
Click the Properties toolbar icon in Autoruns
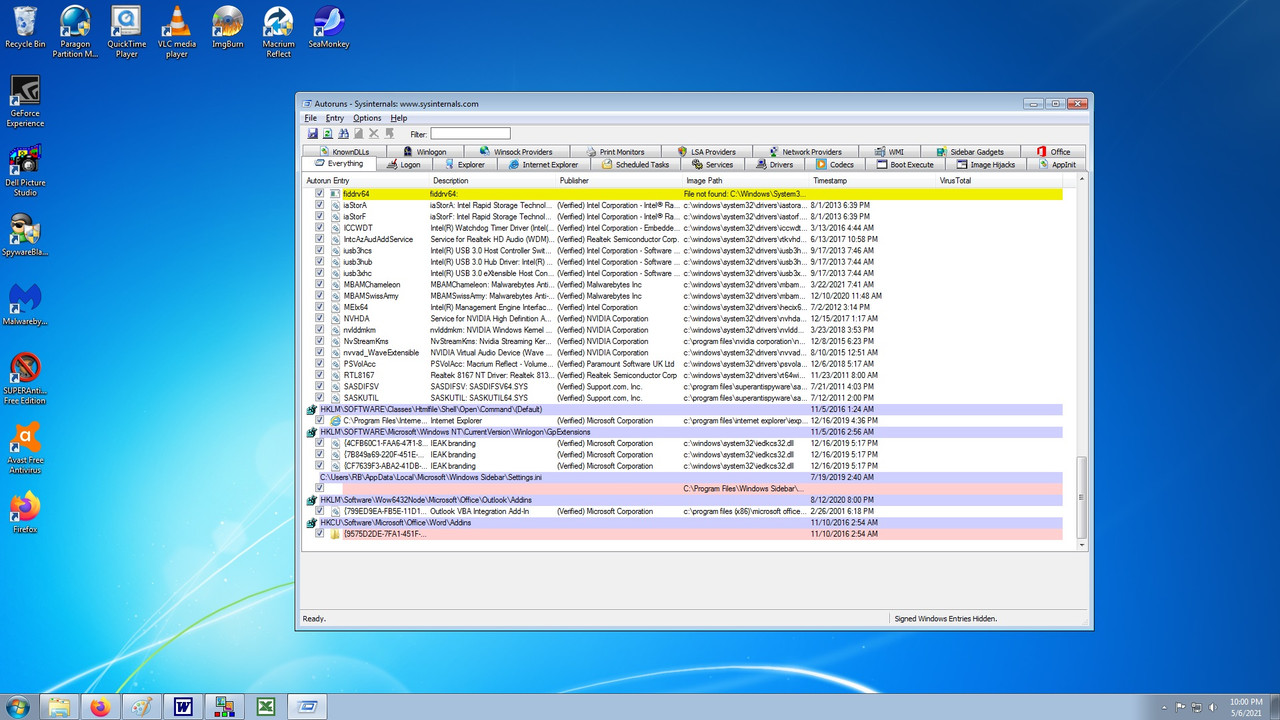click(x=358, y=133)
